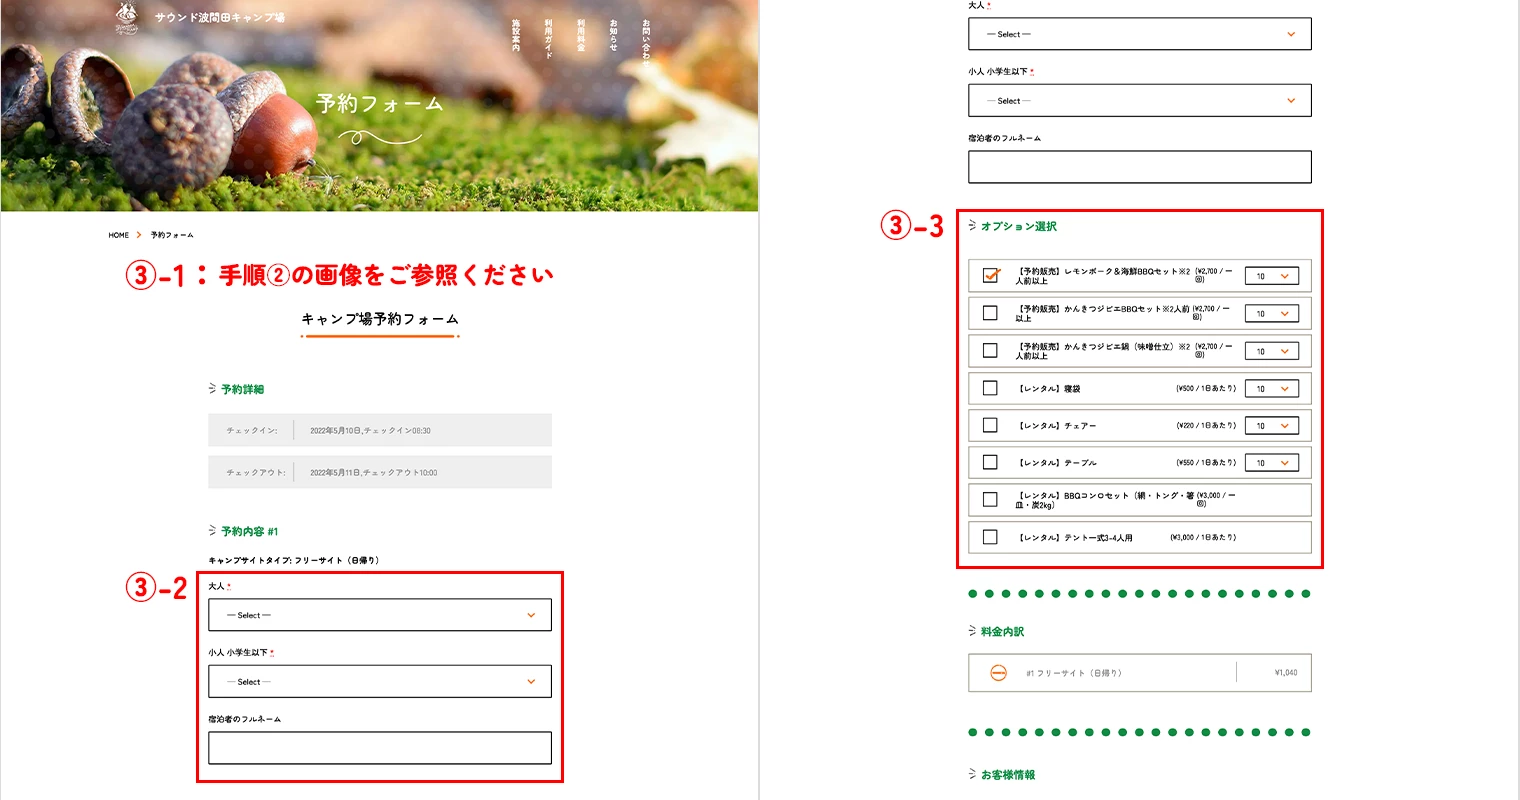Select お問い合わせ in the header navigation
This screenshot has width=1520, height=800.
646,40
